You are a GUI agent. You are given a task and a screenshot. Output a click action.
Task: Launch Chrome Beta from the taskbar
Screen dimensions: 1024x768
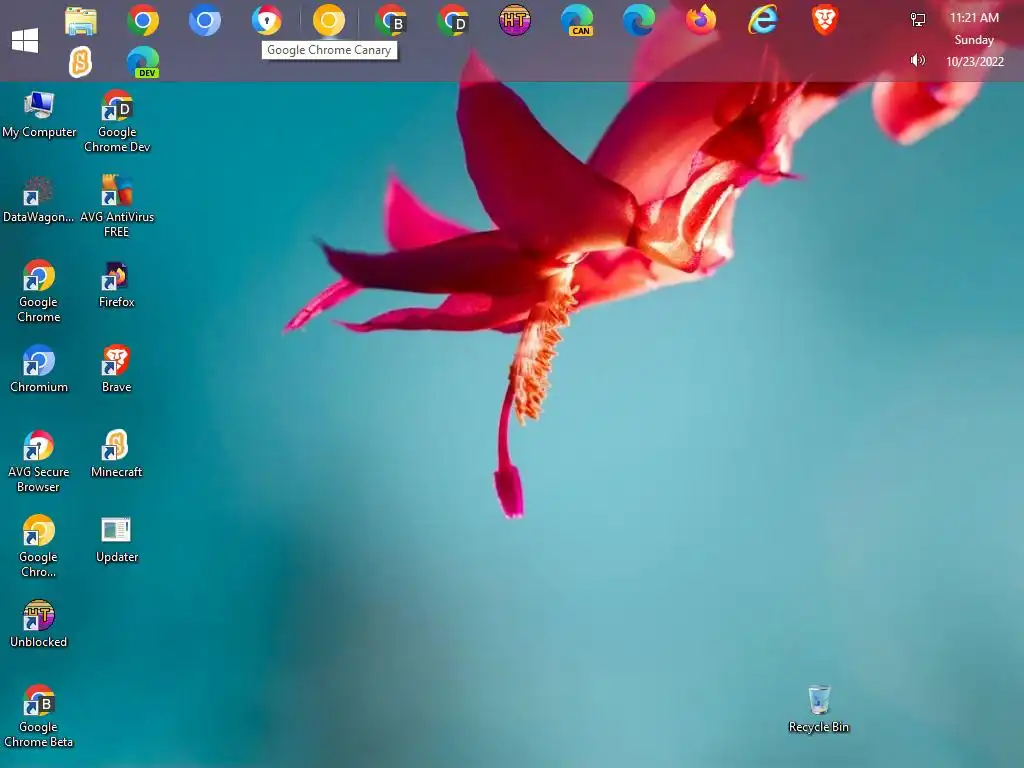(391, 21)
